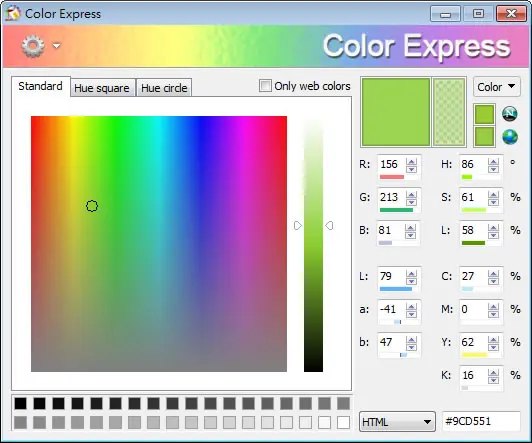The height and width of the screenshot is (443, 532).
Task: Decrease the K percent with down arrow
Action: [493, 379]
